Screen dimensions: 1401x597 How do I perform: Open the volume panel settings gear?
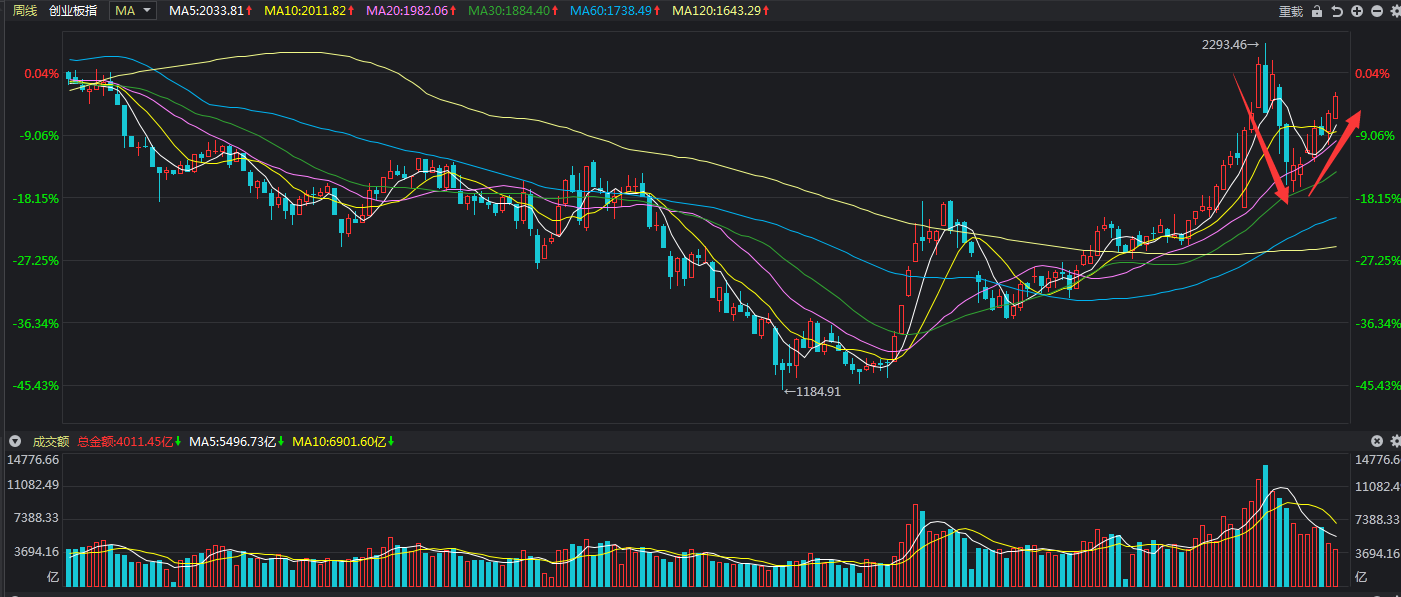click(1394, 441)
